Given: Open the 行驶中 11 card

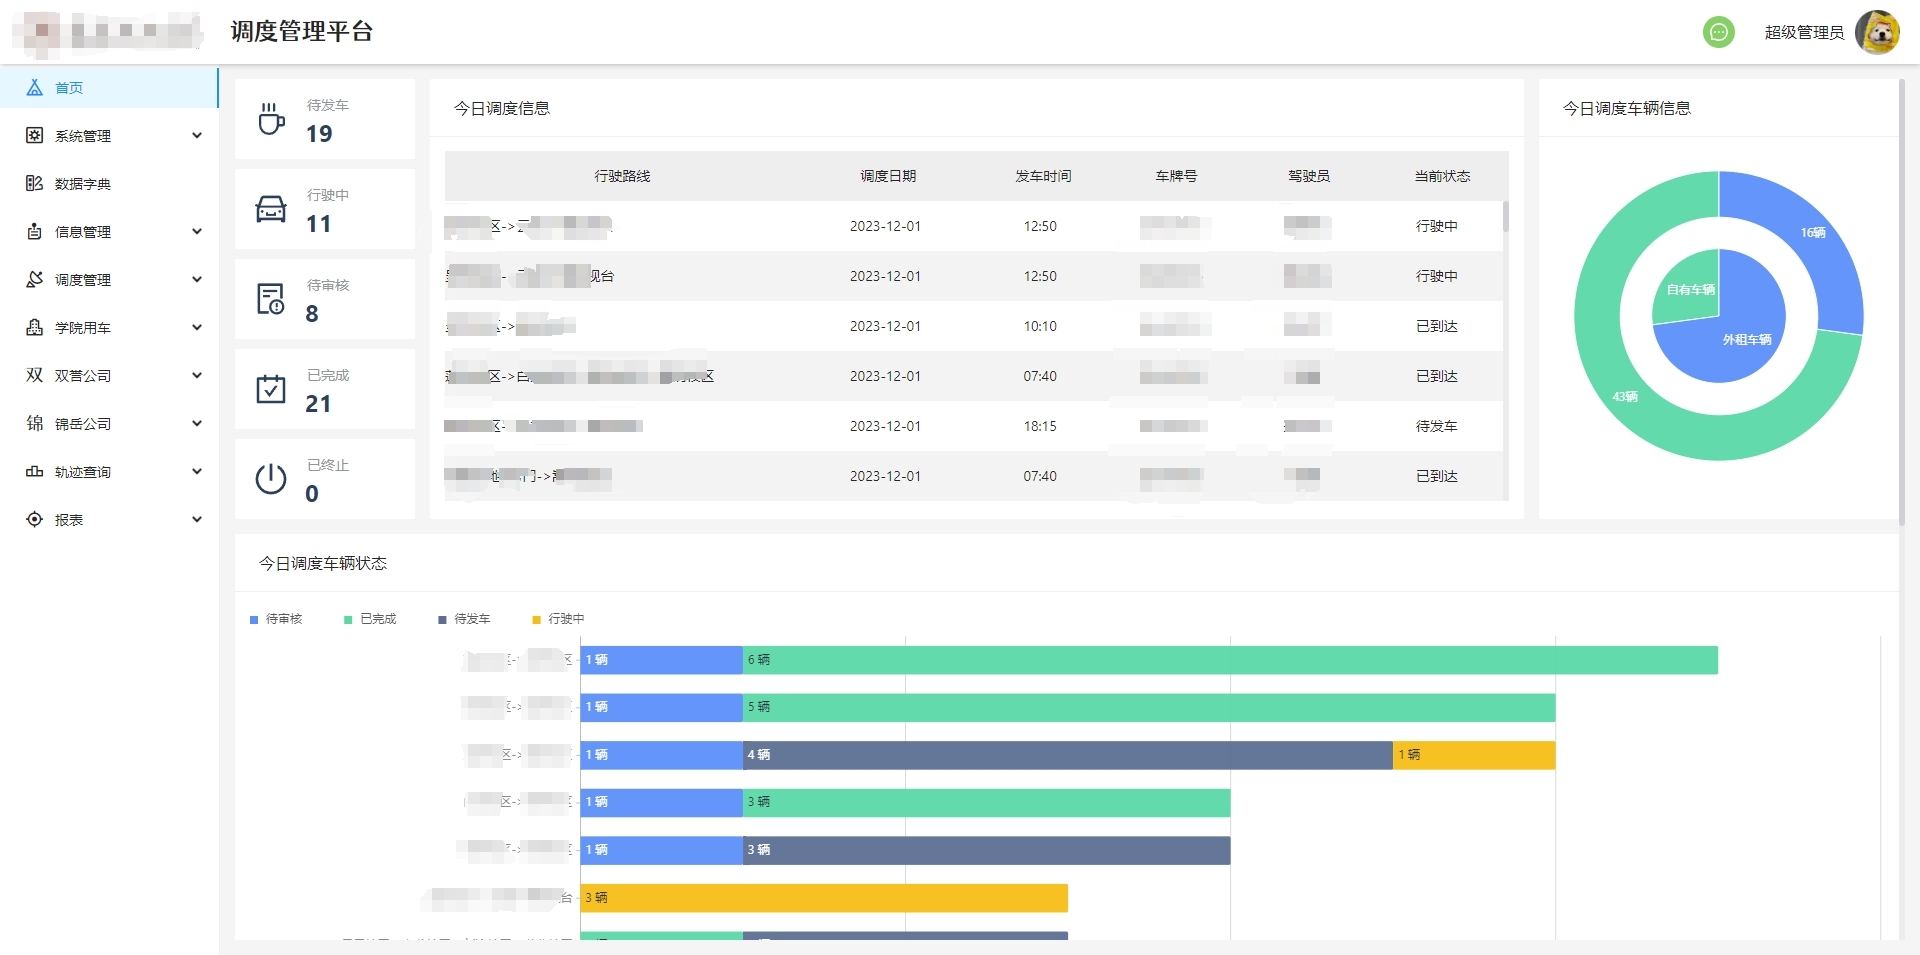Looking at the screenshot, I should click(325, 209).
